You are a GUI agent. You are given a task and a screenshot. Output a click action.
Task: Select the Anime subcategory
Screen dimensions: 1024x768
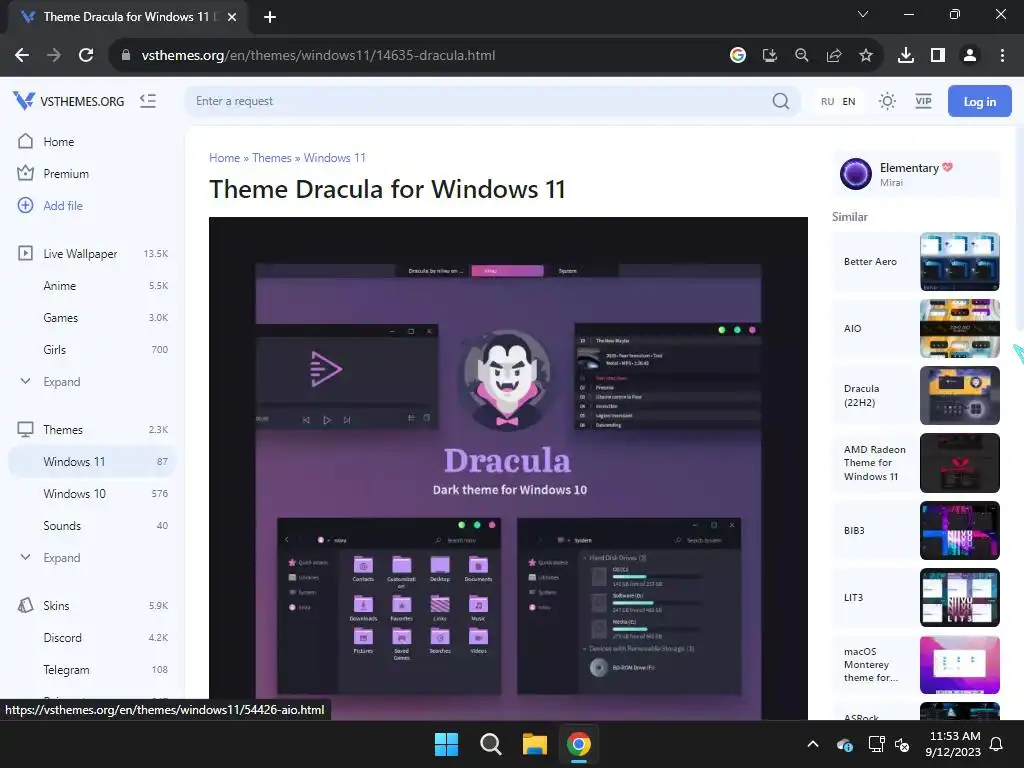tap(59, 285)
